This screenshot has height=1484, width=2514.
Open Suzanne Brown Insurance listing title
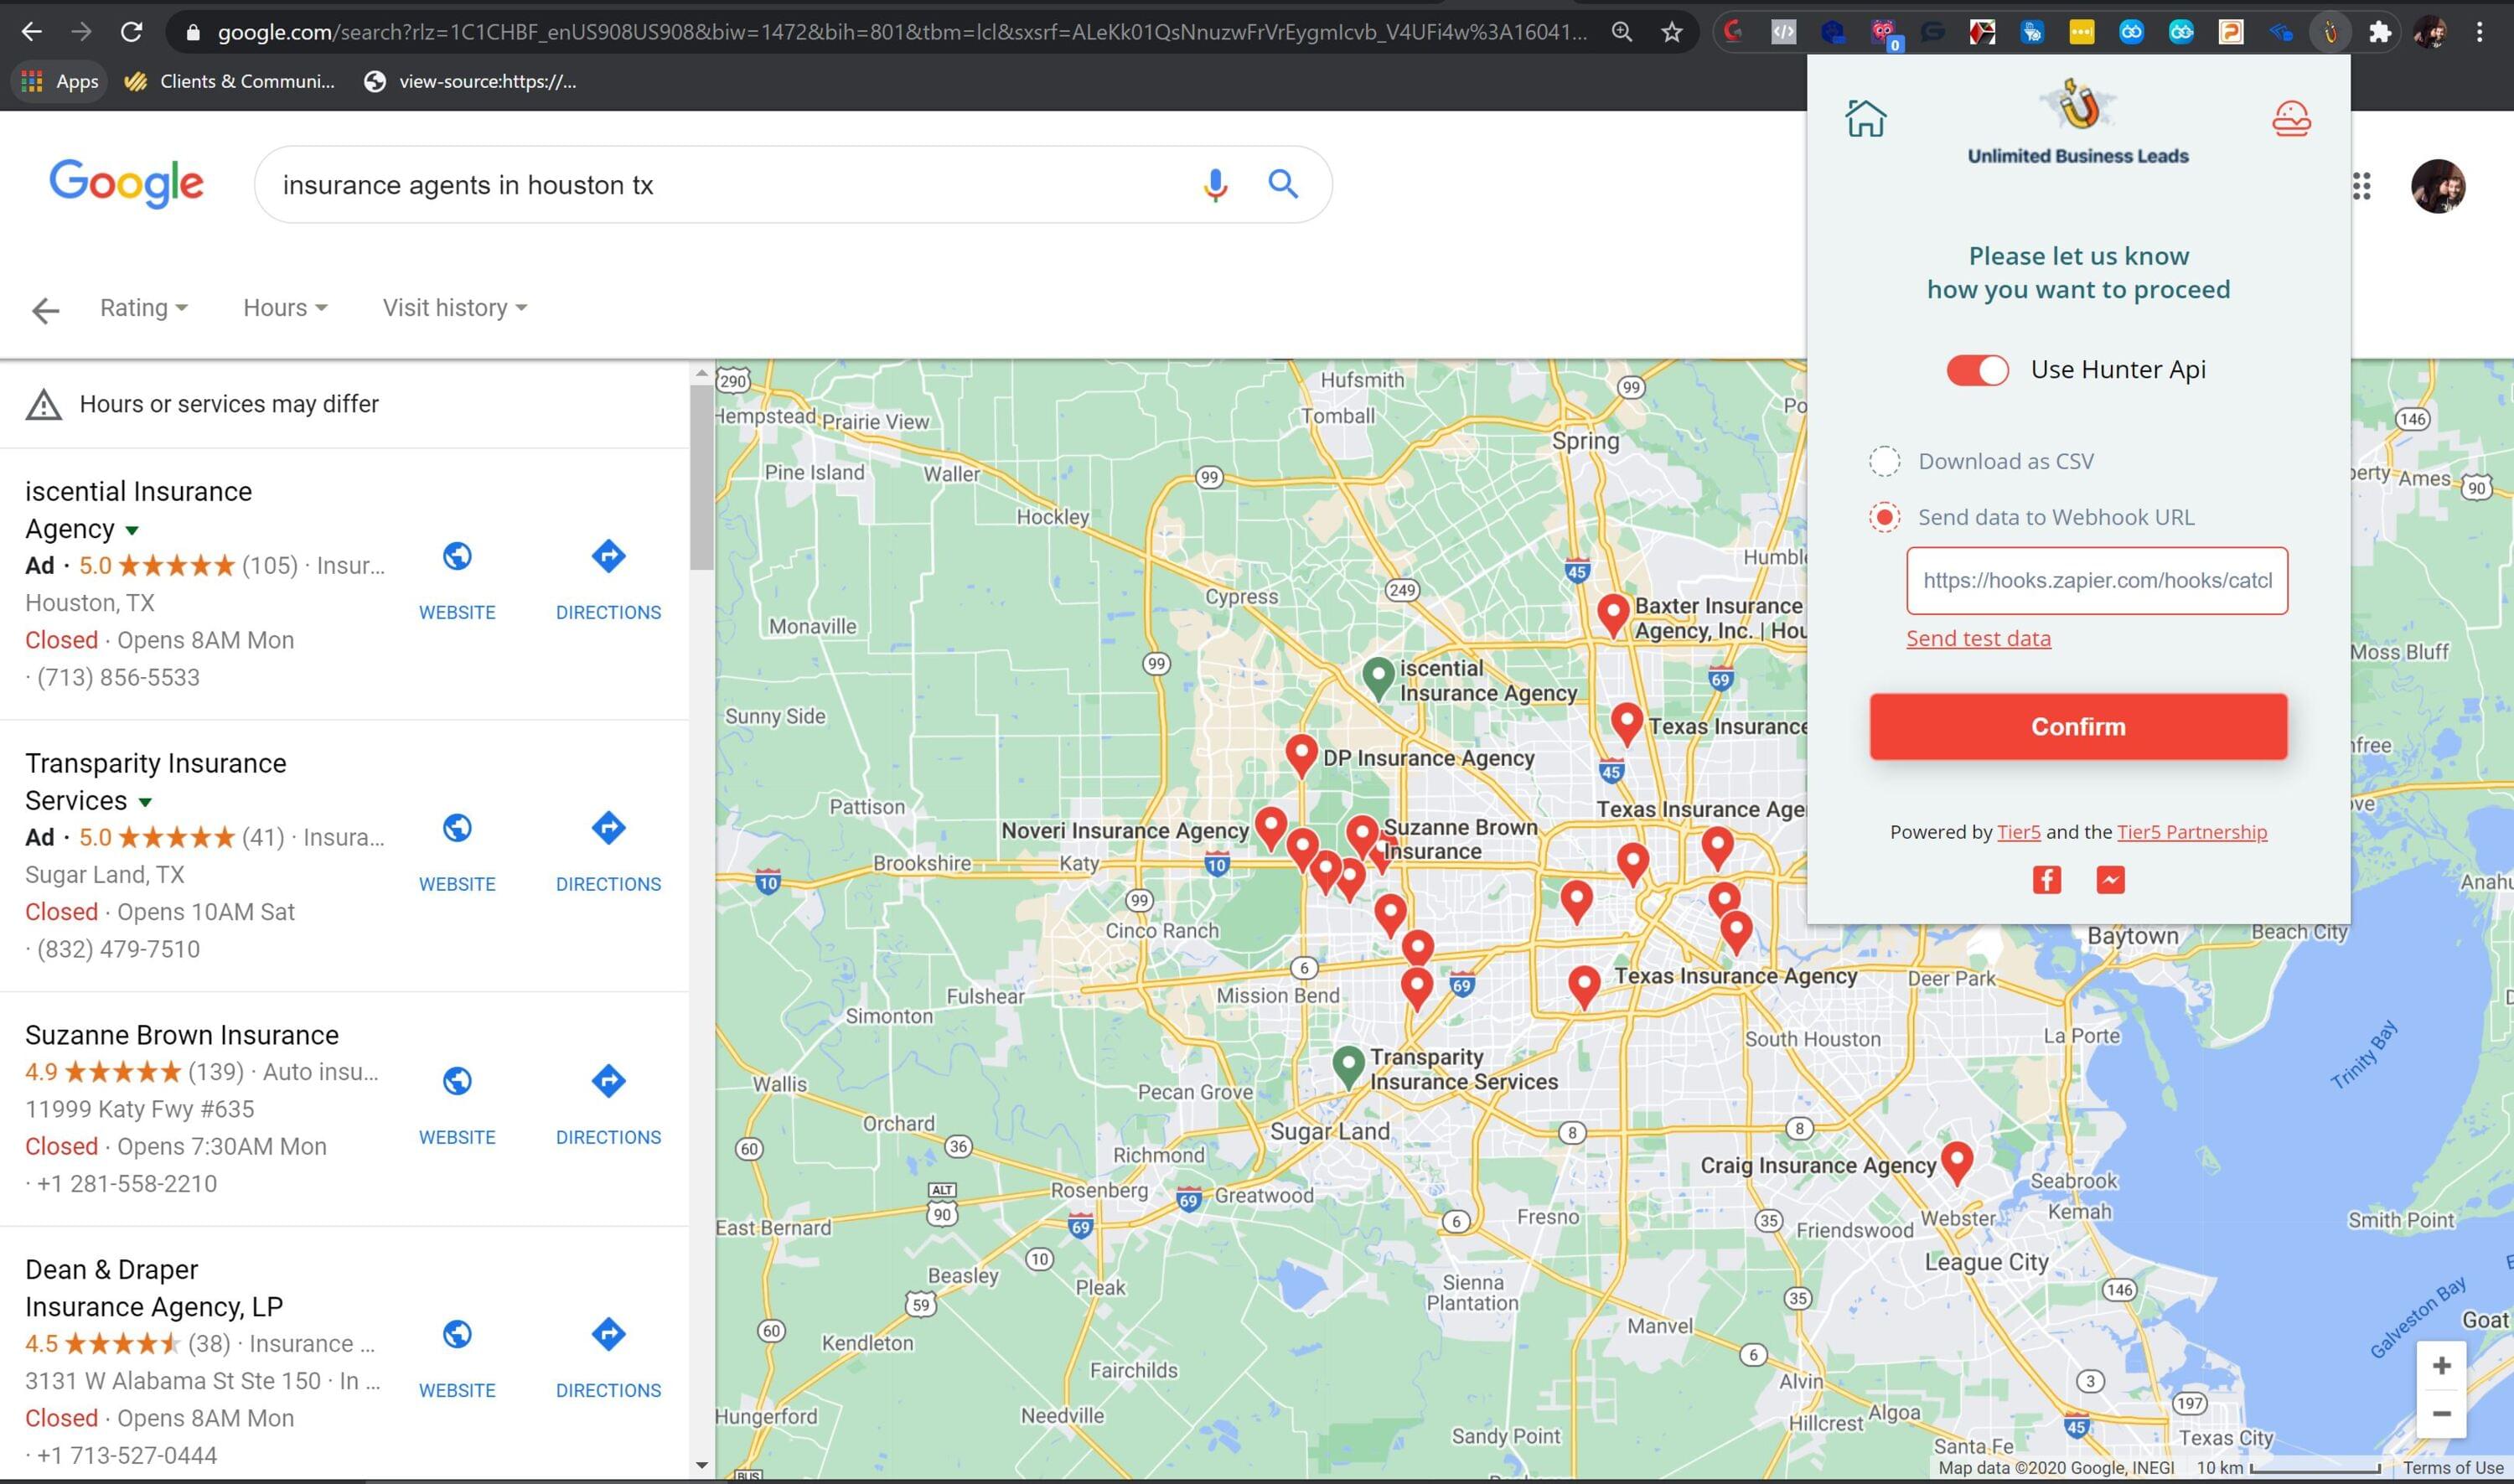tap(182, 1035)
